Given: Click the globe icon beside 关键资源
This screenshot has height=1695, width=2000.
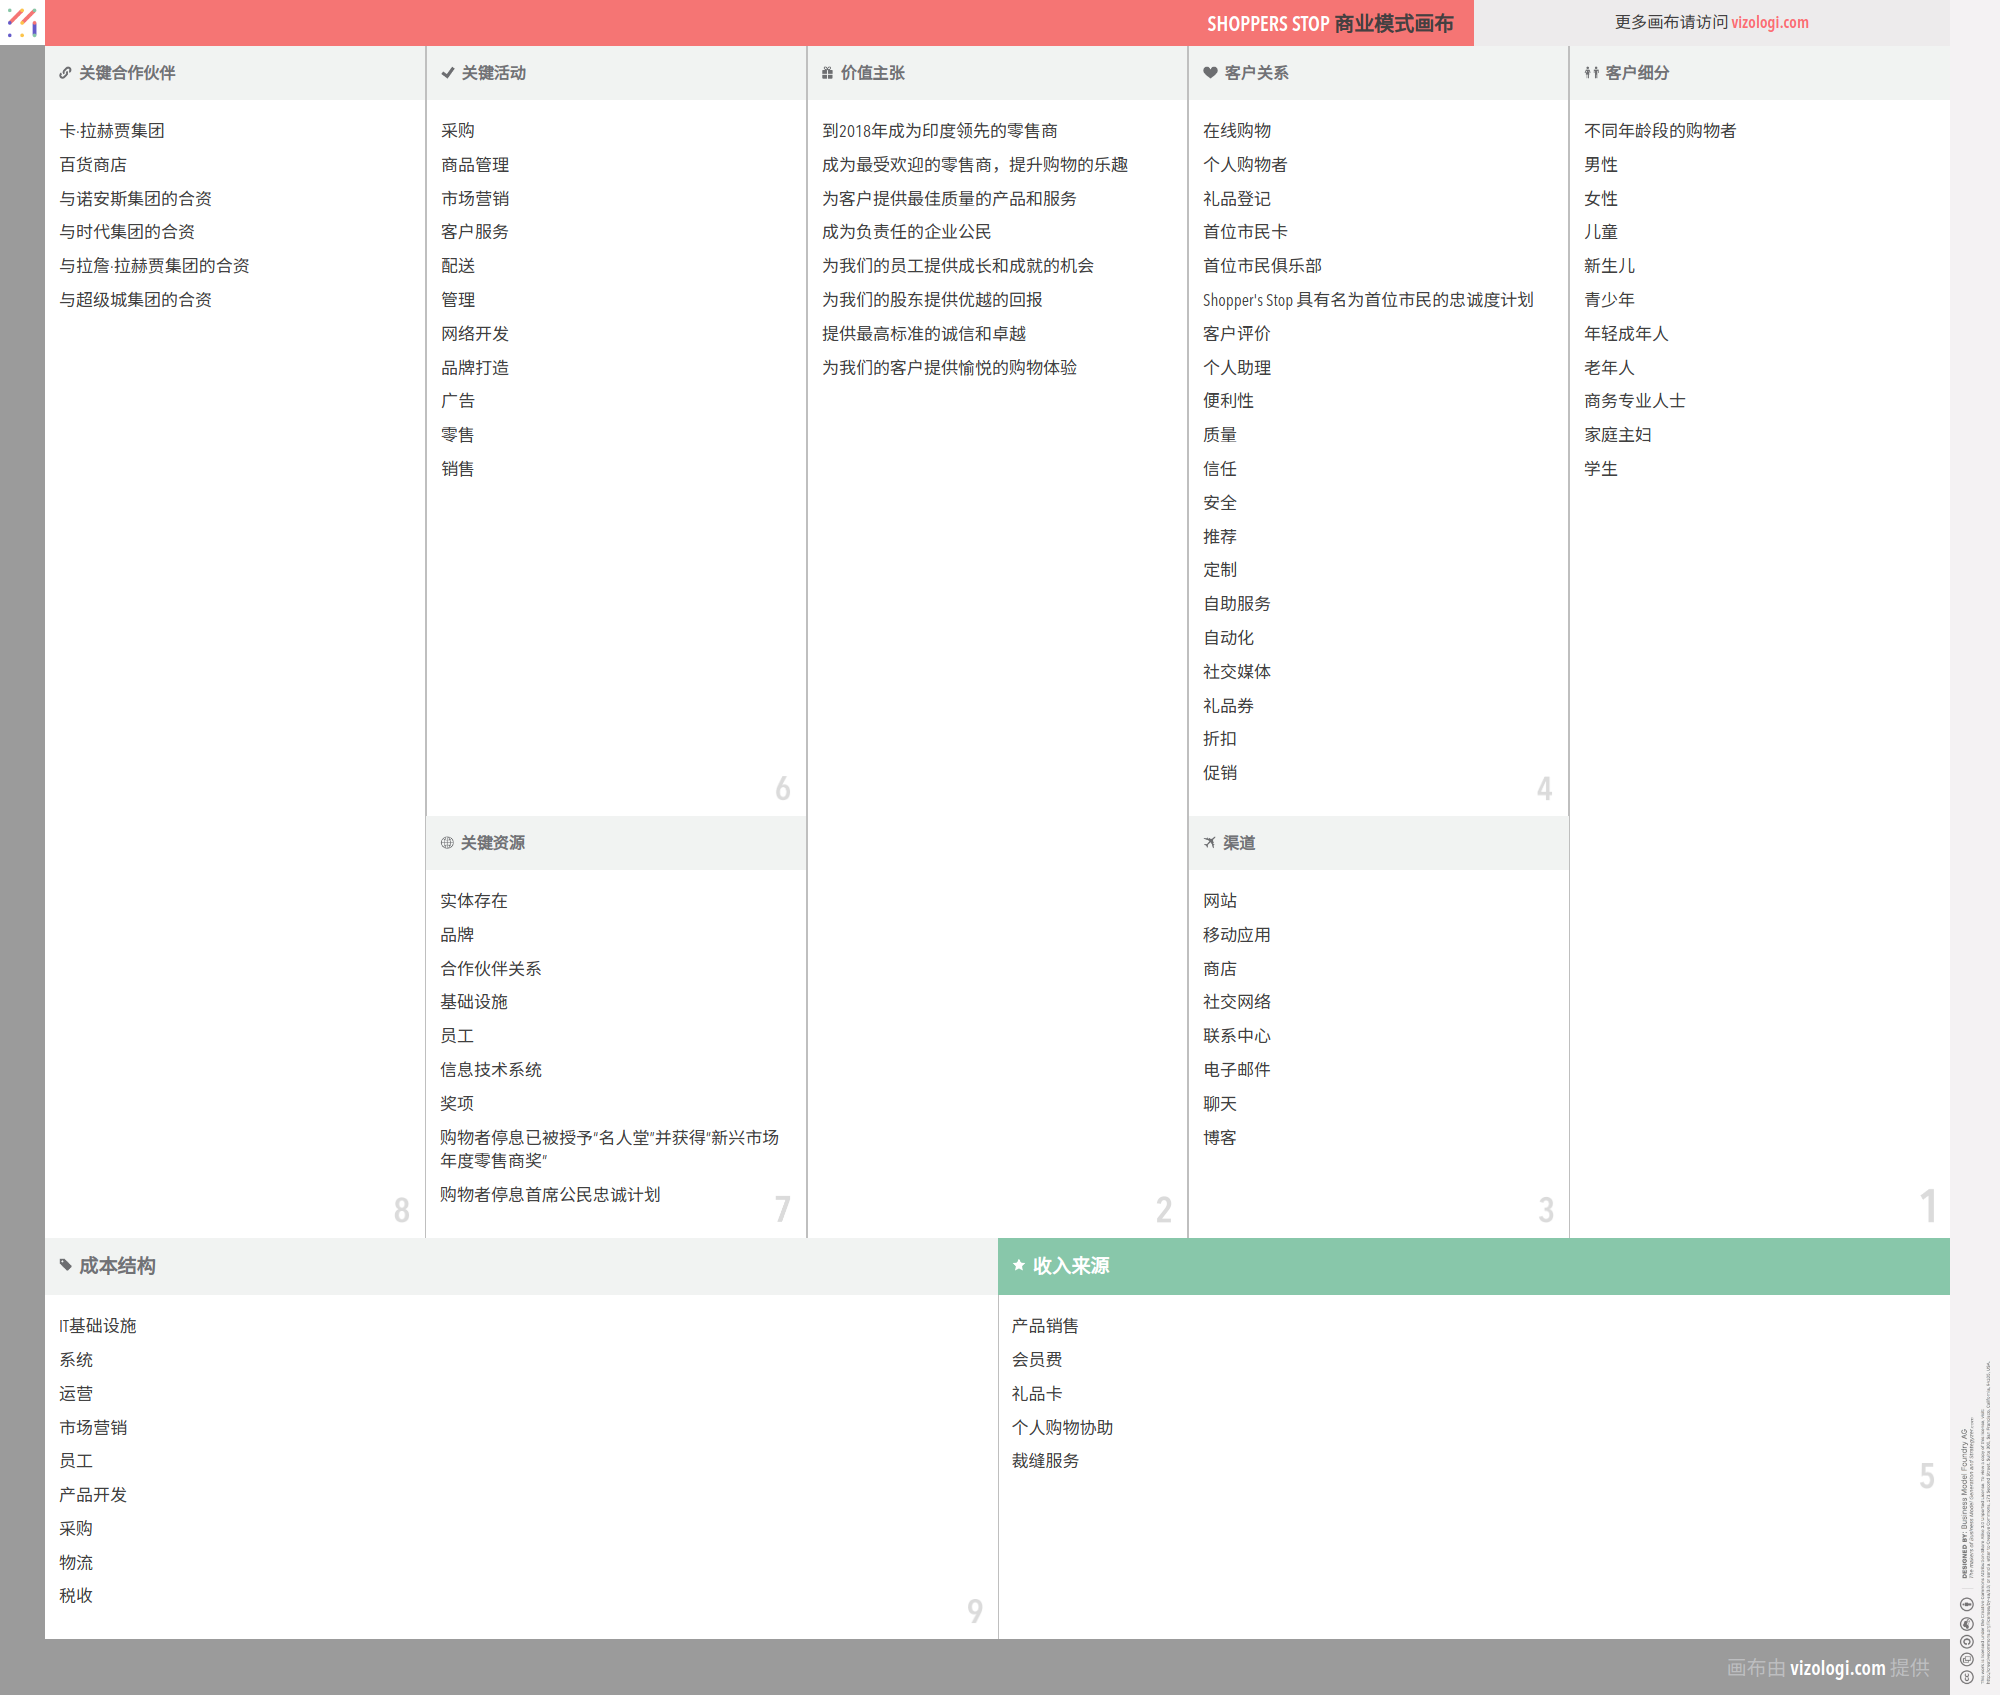Looking at the screenshot, I should click(x=447, y=843).
